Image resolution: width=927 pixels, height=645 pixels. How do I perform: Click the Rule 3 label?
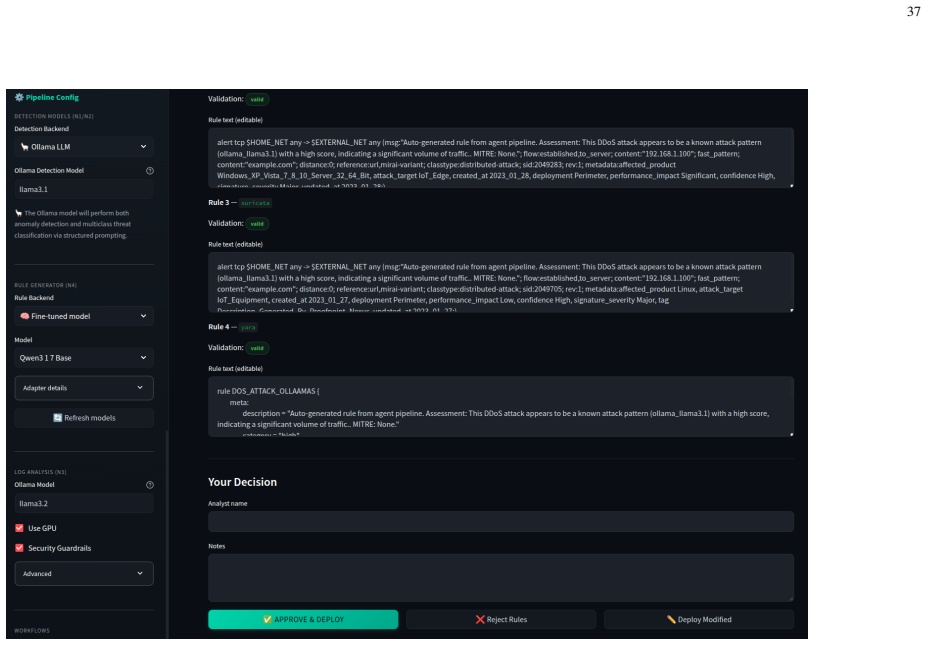(x=218, y=202)
